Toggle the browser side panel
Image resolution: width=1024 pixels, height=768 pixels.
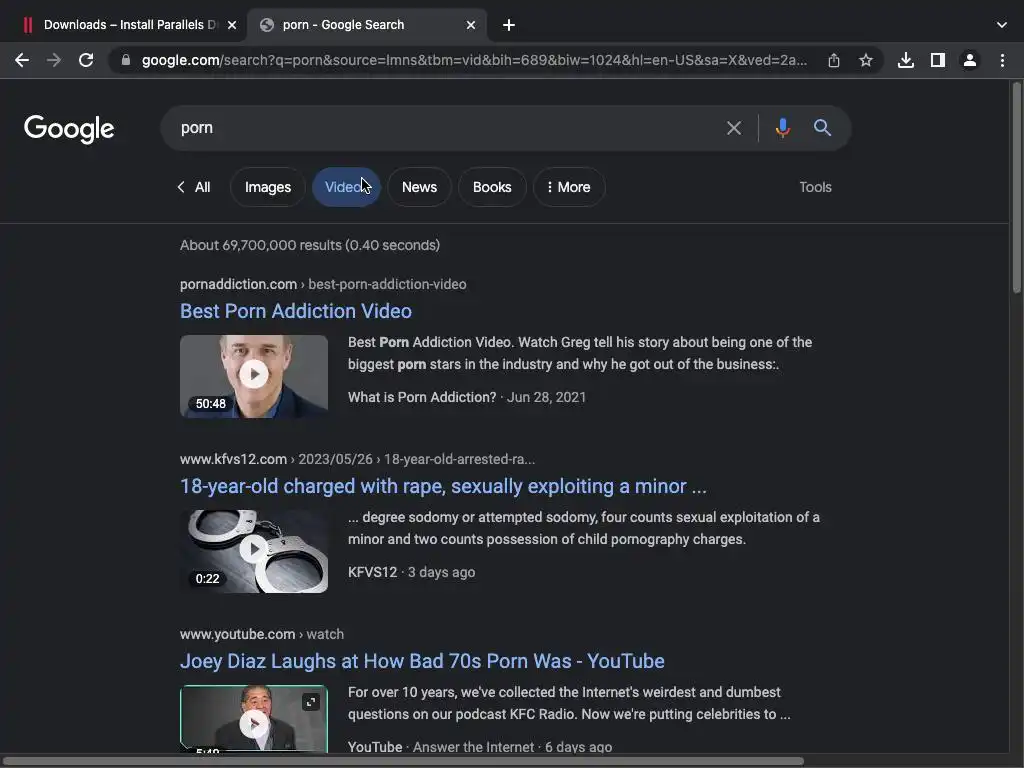tap(938, 61)
